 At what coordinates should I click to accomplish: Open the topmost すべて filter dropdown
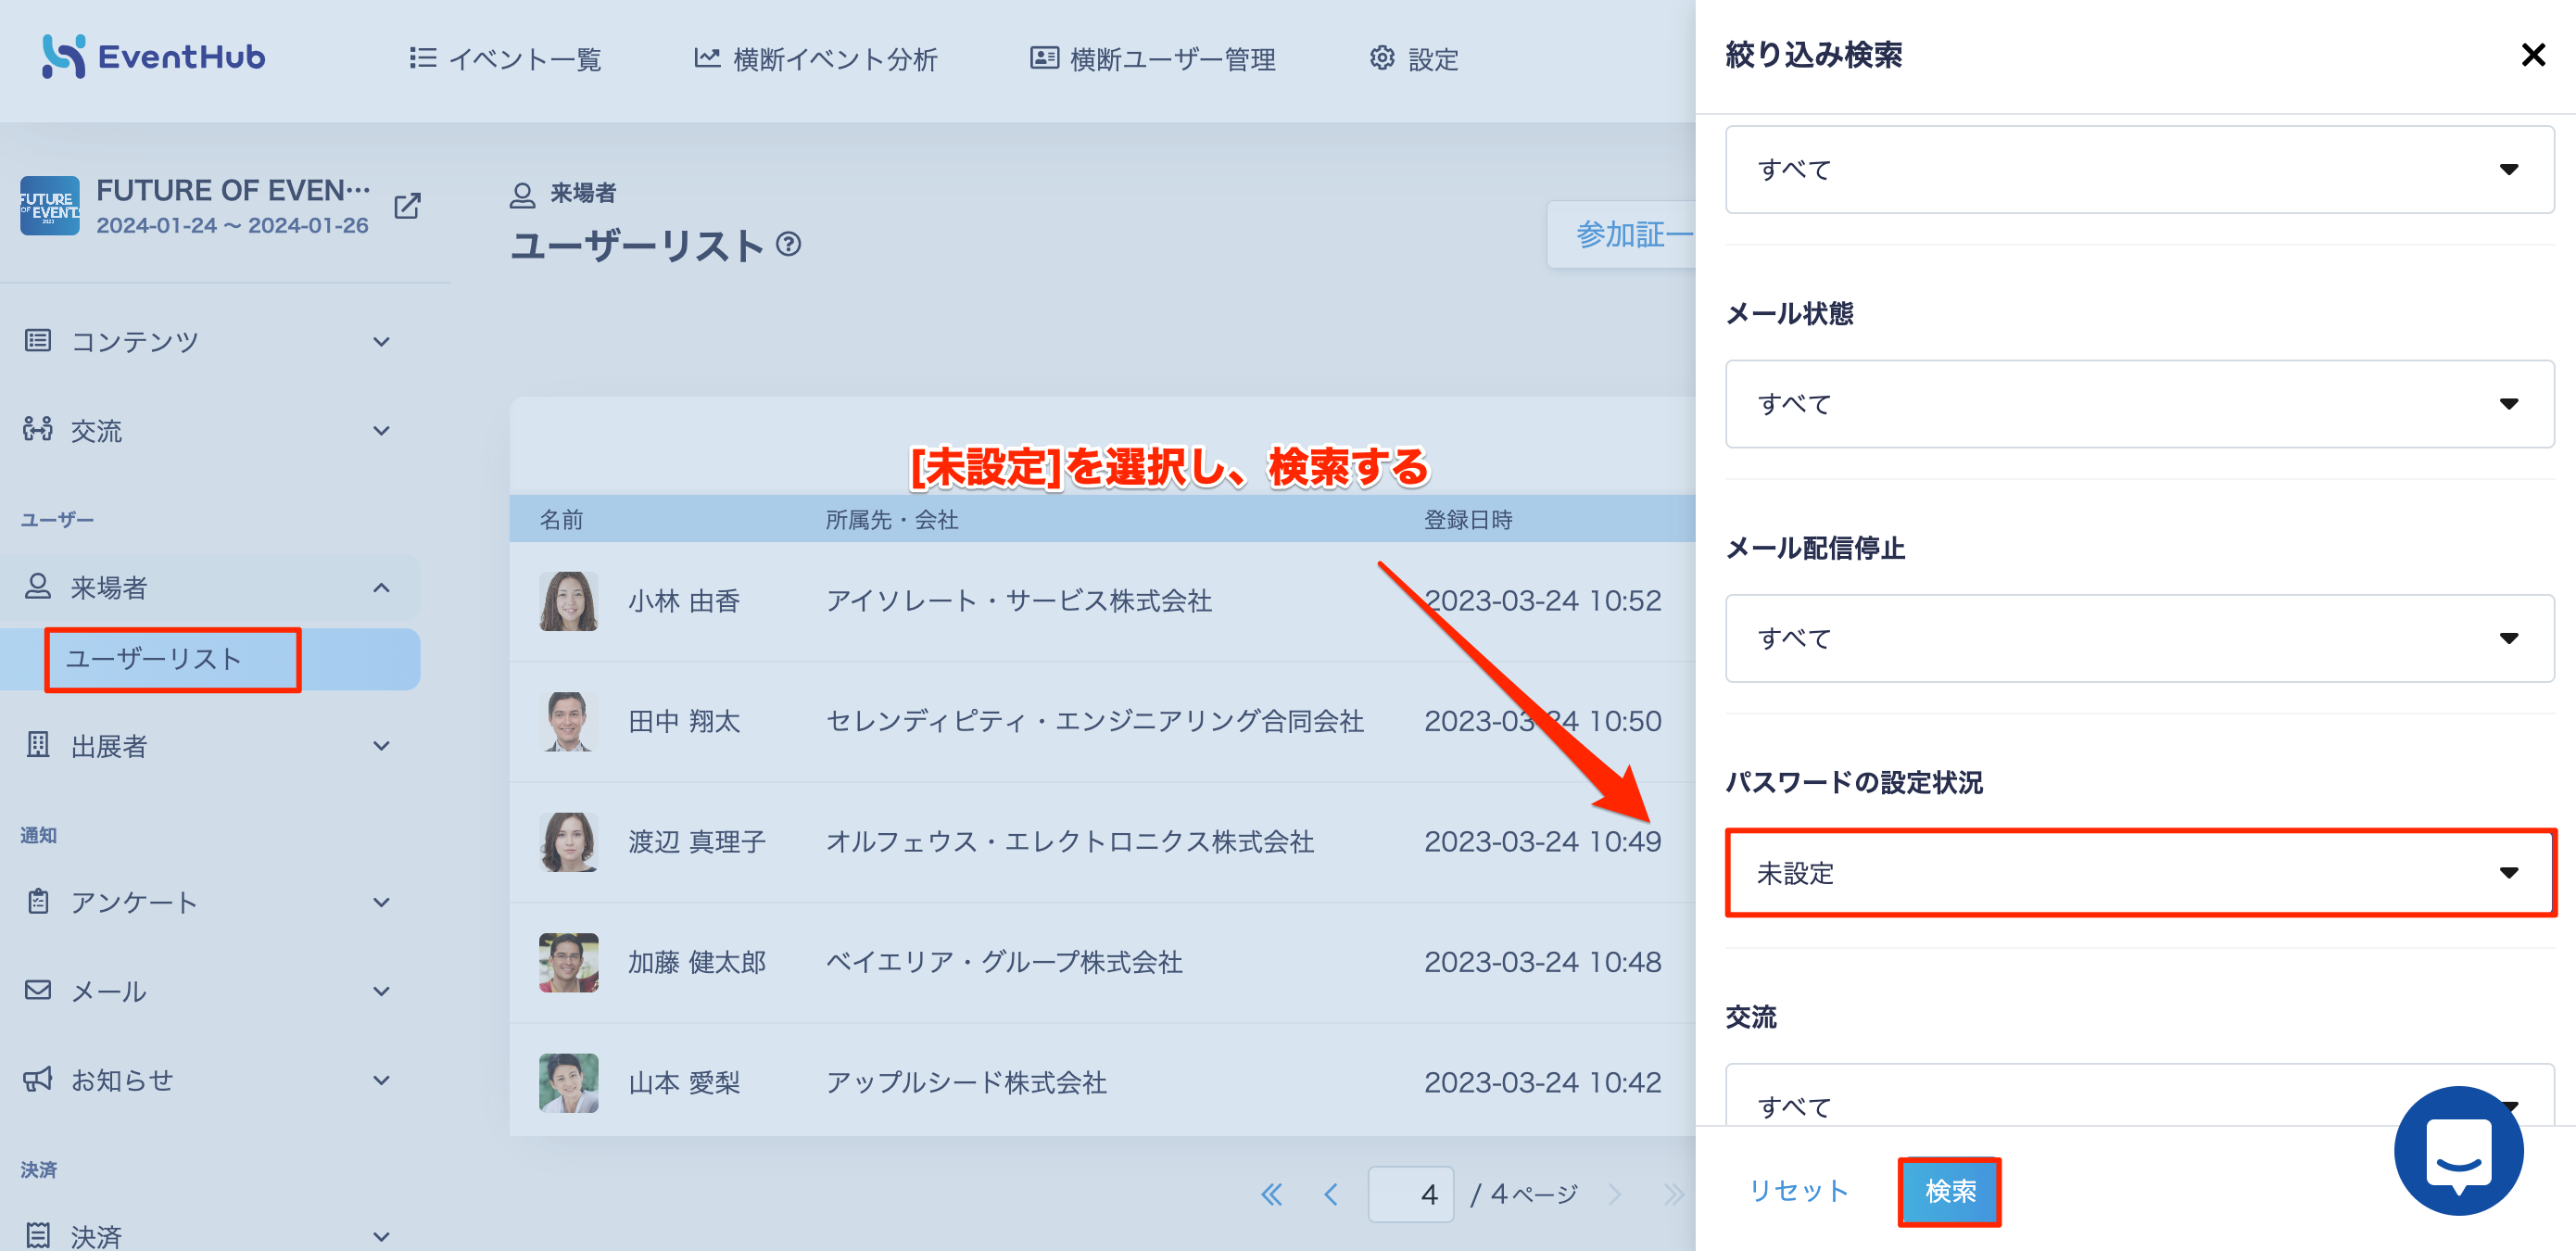tap(2139, 169)
